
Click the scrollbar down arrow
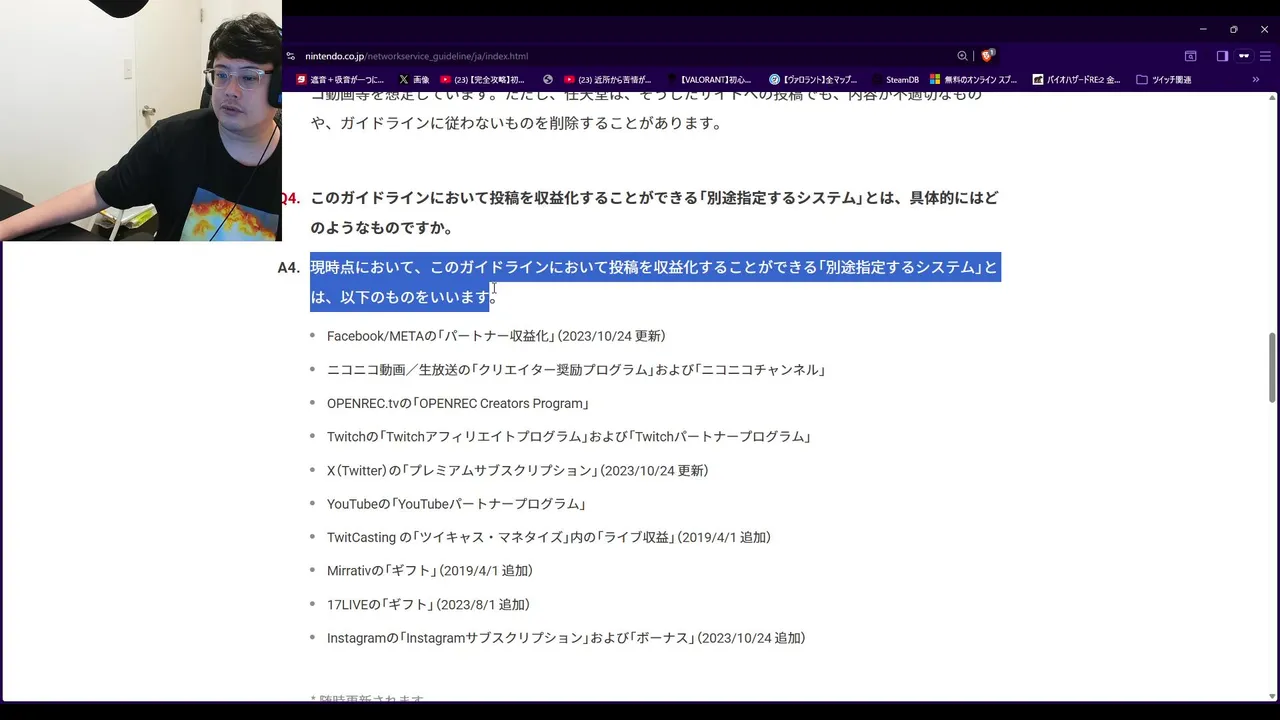tap(1272, 696)
